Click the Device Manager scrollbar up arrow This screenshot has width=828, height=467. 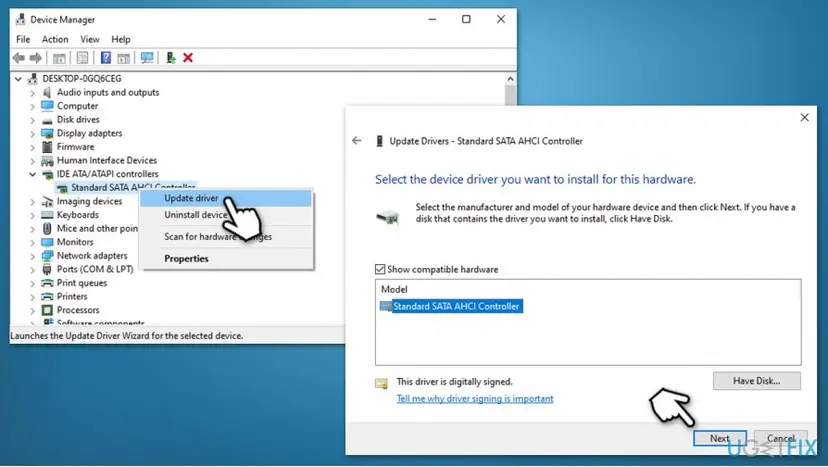pyautogui.click(x=510, y=79)
